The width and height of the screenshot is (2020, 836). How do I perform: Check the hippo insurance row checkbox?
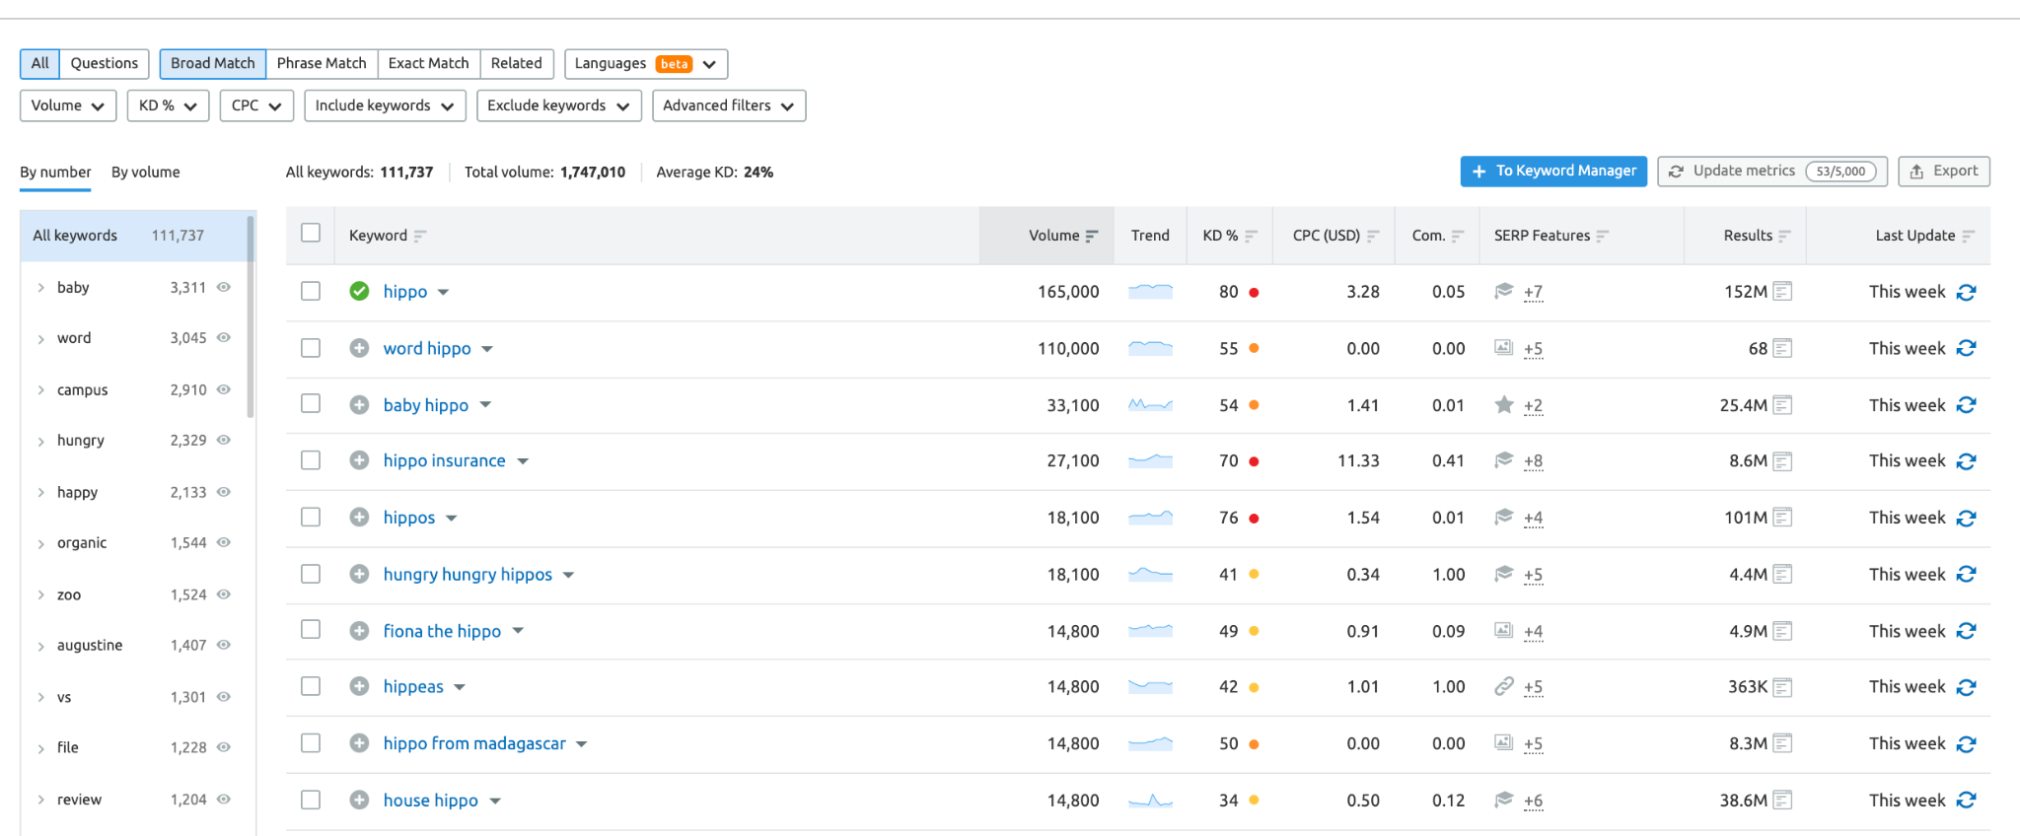point(311,460)
